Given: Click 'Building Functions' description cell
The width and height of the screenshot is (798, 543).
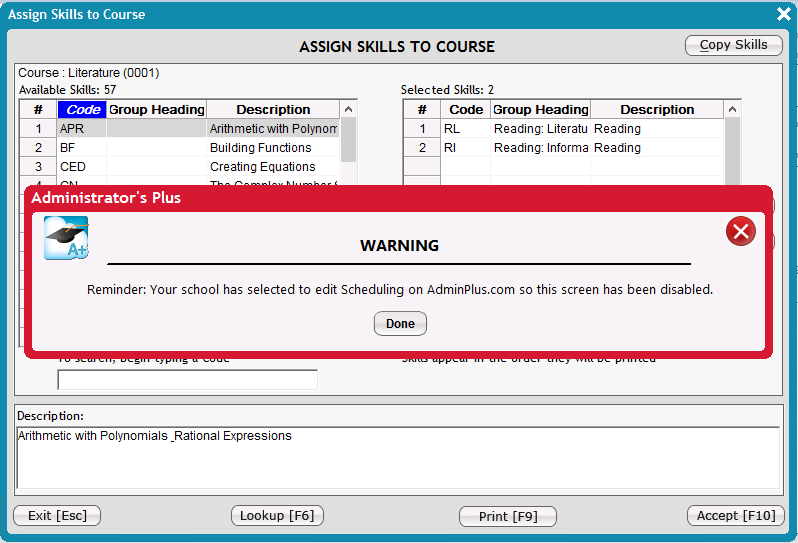Looking at the screenshot, I should [273, 148].
